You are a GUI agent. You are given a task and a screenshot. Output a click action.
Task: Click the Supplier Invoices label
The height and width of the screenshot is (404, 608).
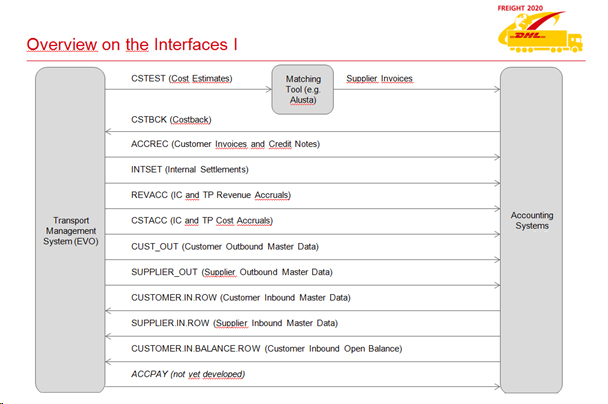click(379, 78)
